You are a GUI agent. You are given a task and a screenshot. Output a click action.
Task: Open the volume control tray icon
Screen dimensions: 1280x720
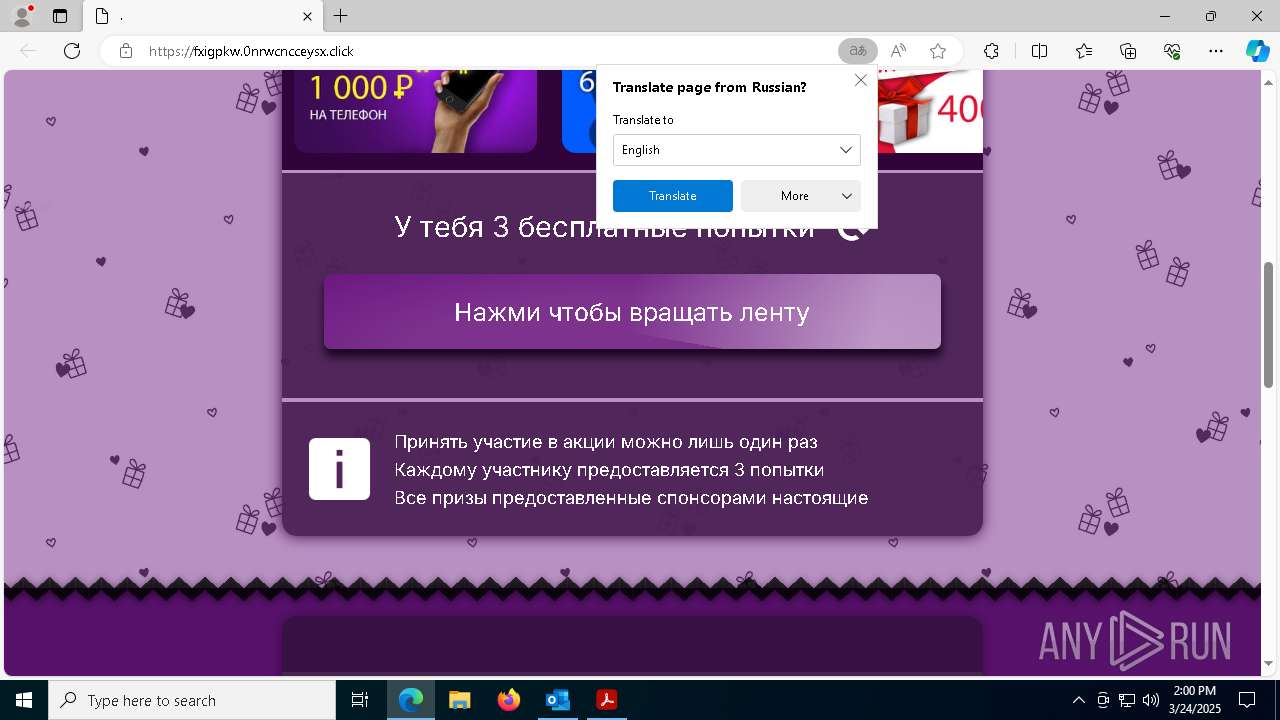(x=1151, y=700)
